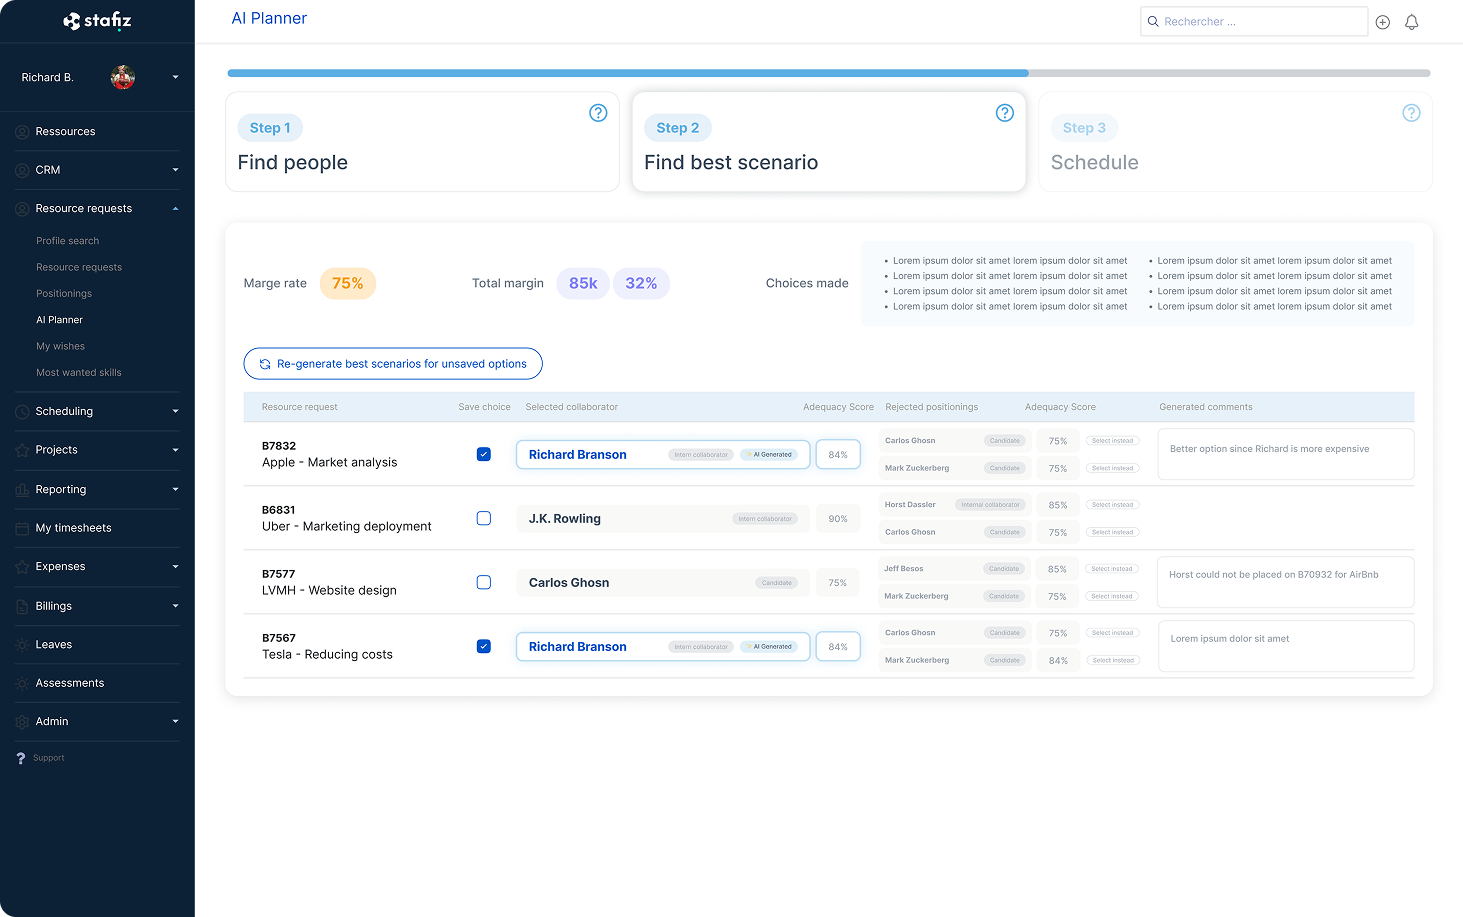1463x917 pixels.
Task: Click the Projects sidebar icon
Action: click(x=22, y=450)
